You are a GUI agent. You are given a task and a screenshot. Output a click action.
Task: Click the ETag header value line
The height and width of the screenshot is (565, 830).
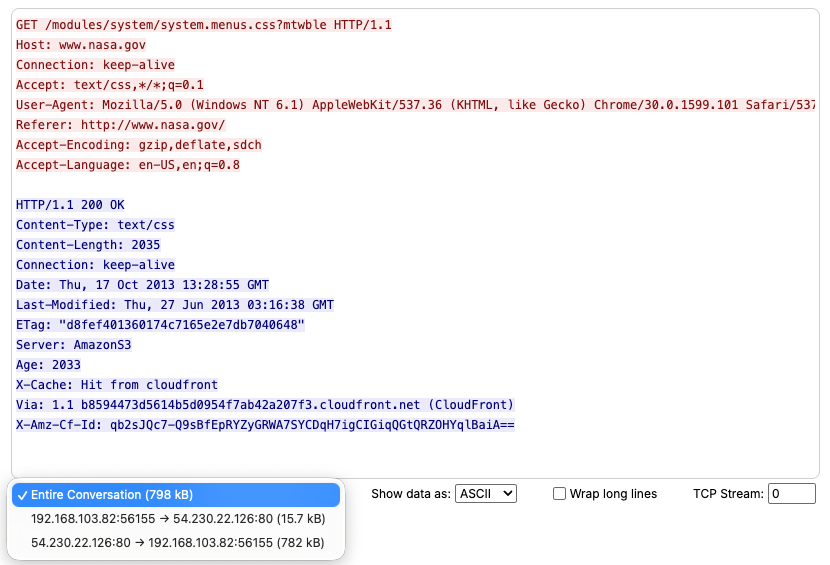click(x=160, y=325)
